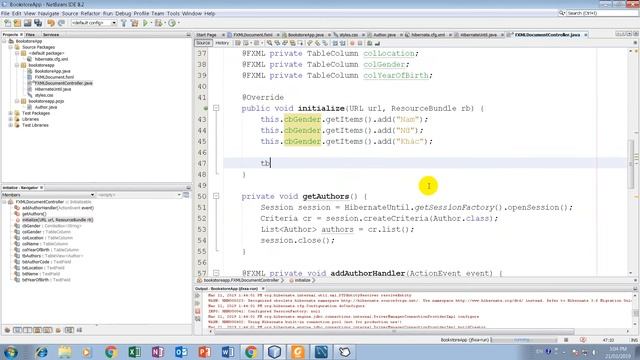Screen dimensions: 640x360
Task: Expand the Test Libraries node
Action: (11, 125)
